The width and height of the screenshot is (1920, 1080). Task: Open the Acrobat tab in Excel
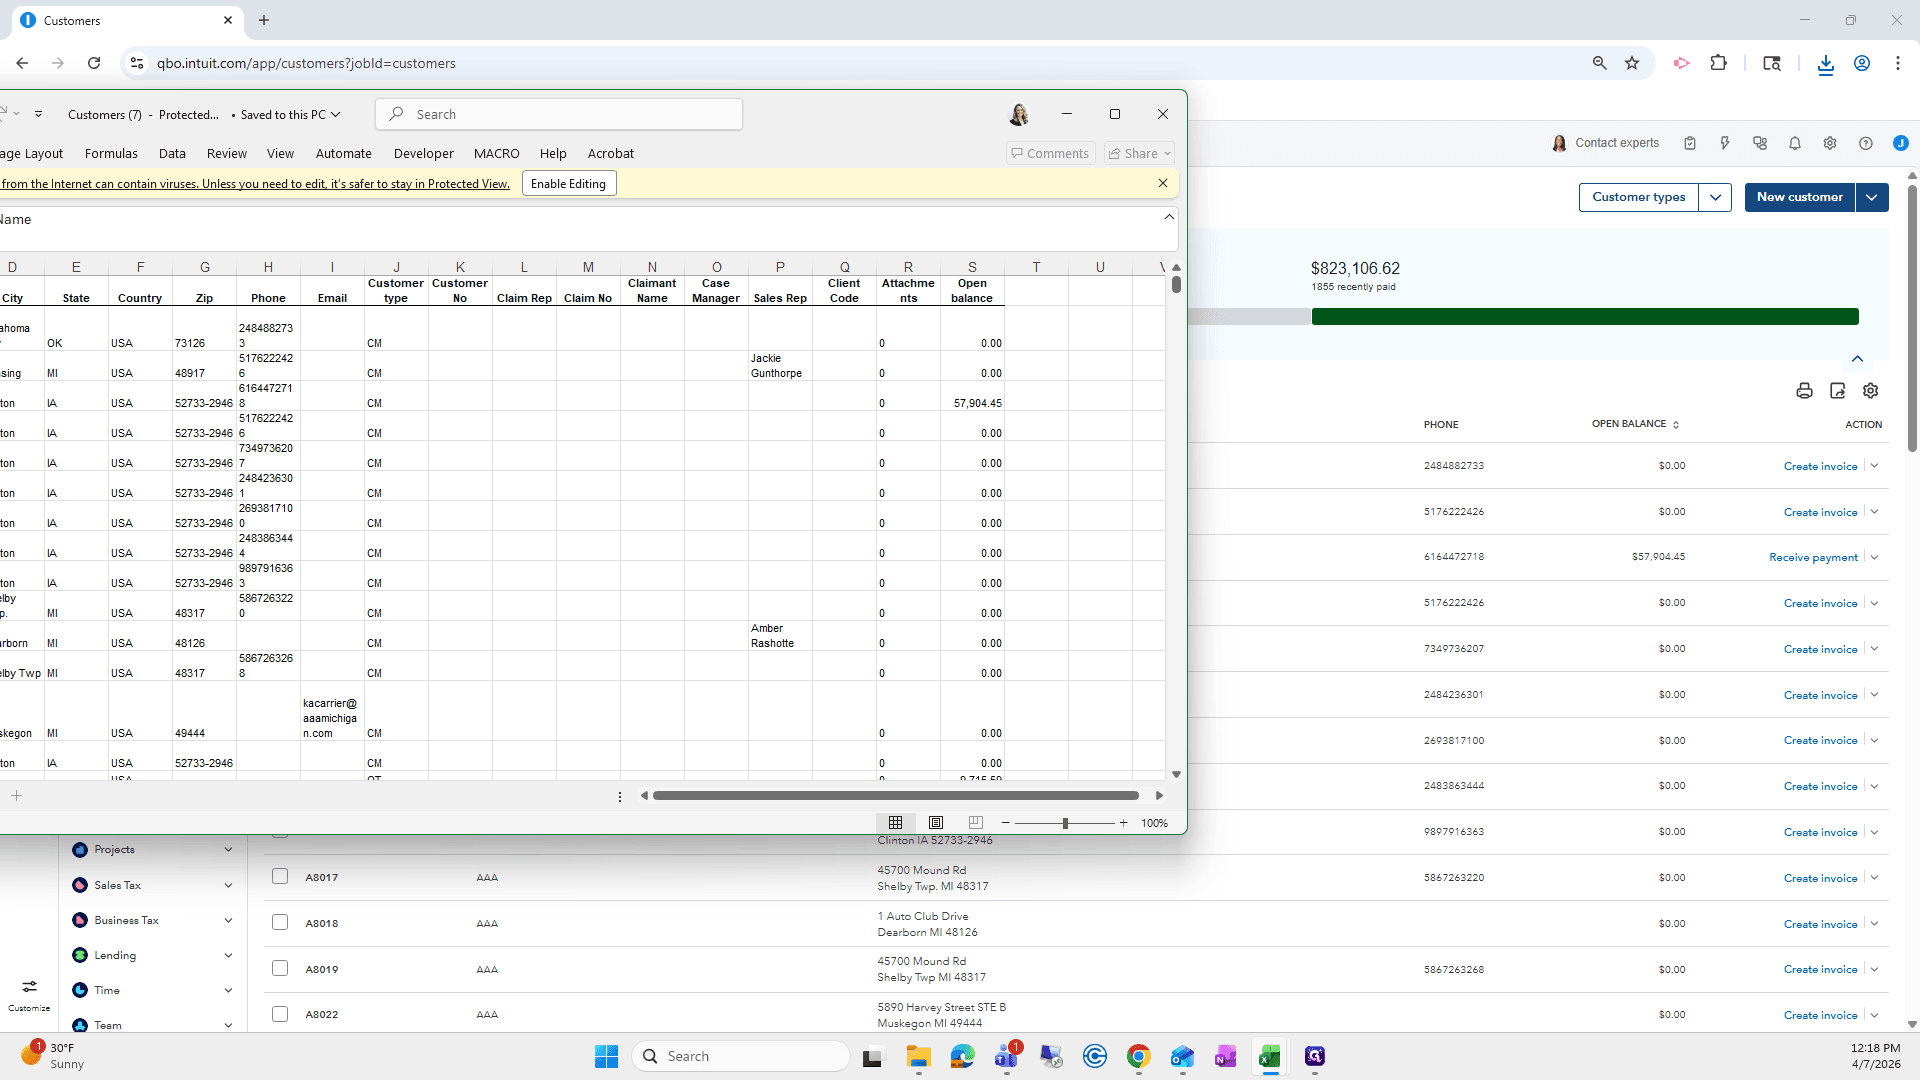point(611,153)
